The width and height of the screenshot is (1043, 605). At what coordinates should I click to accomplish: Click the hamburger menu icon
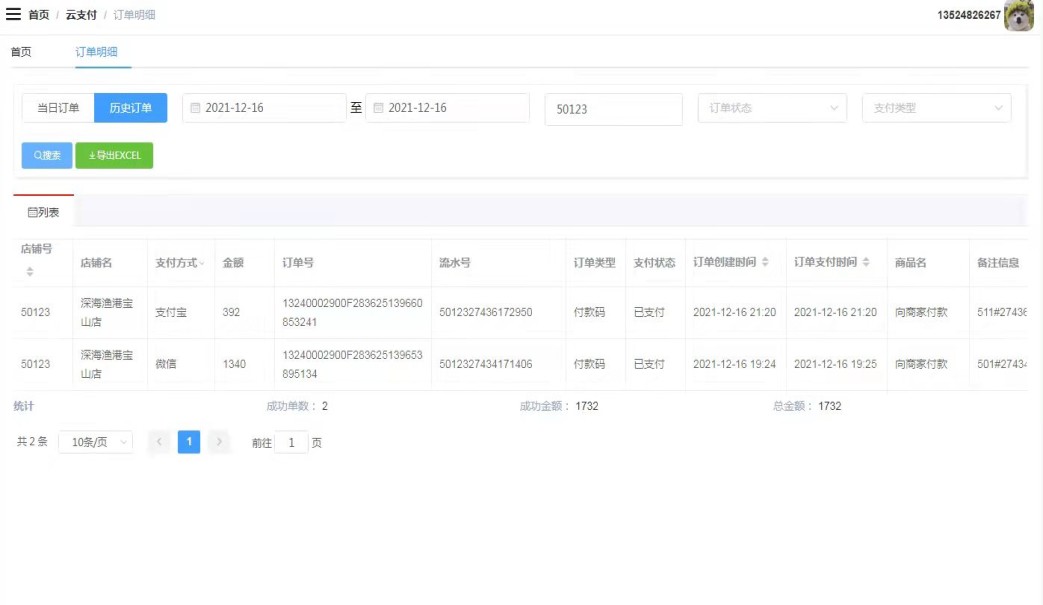click(14, 15)
